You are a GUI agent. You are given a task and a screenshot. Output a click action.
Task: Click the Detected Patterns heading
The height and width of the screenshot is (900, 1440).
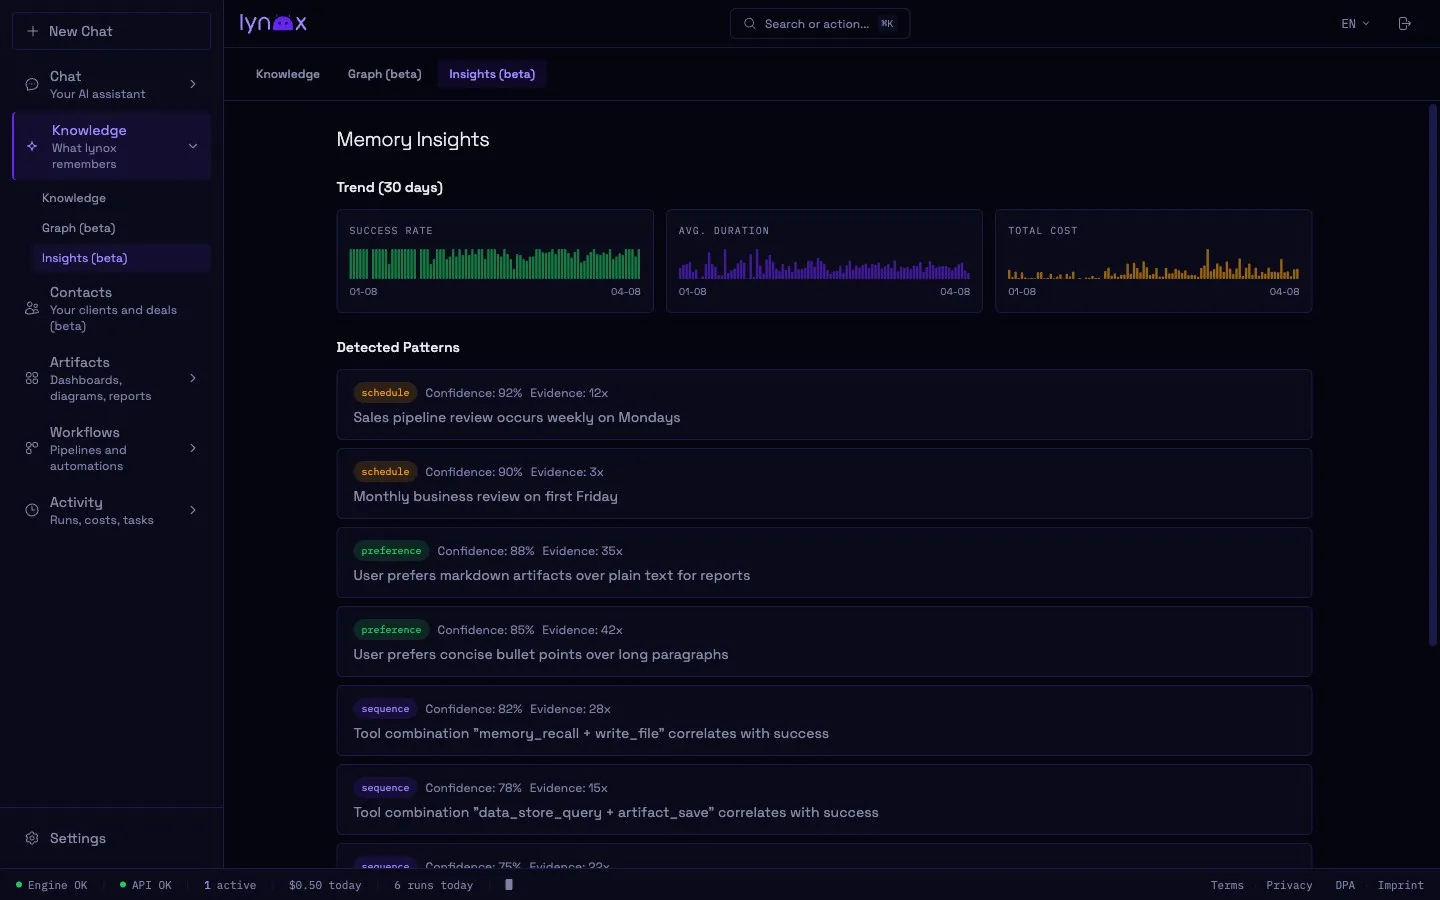pyautogui.click(x=398, y=347)
